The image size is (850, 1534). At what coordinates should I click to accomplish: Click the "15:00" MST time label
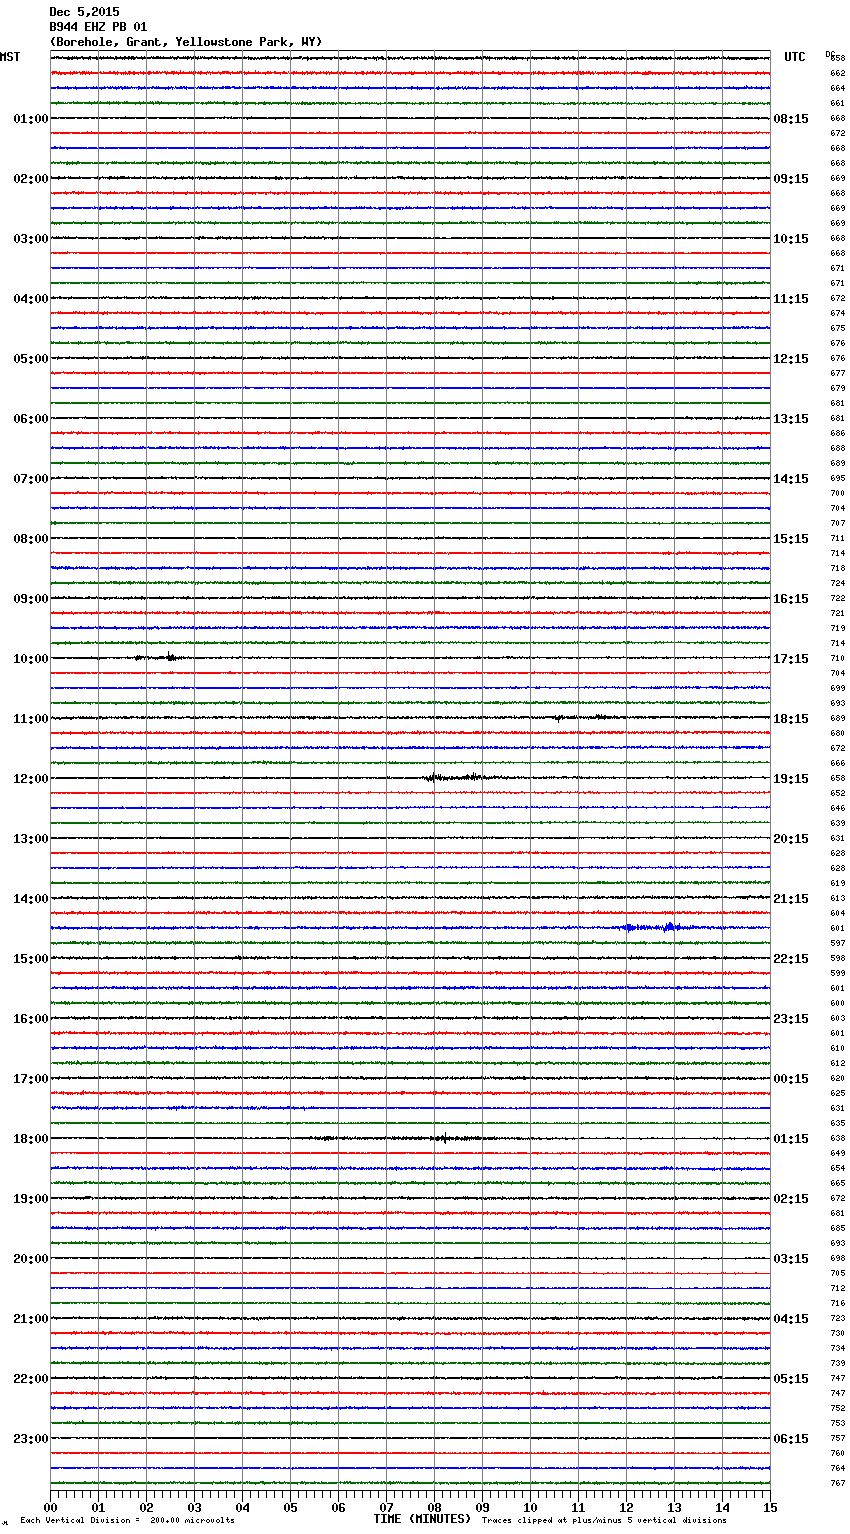(x=31, y=959)
